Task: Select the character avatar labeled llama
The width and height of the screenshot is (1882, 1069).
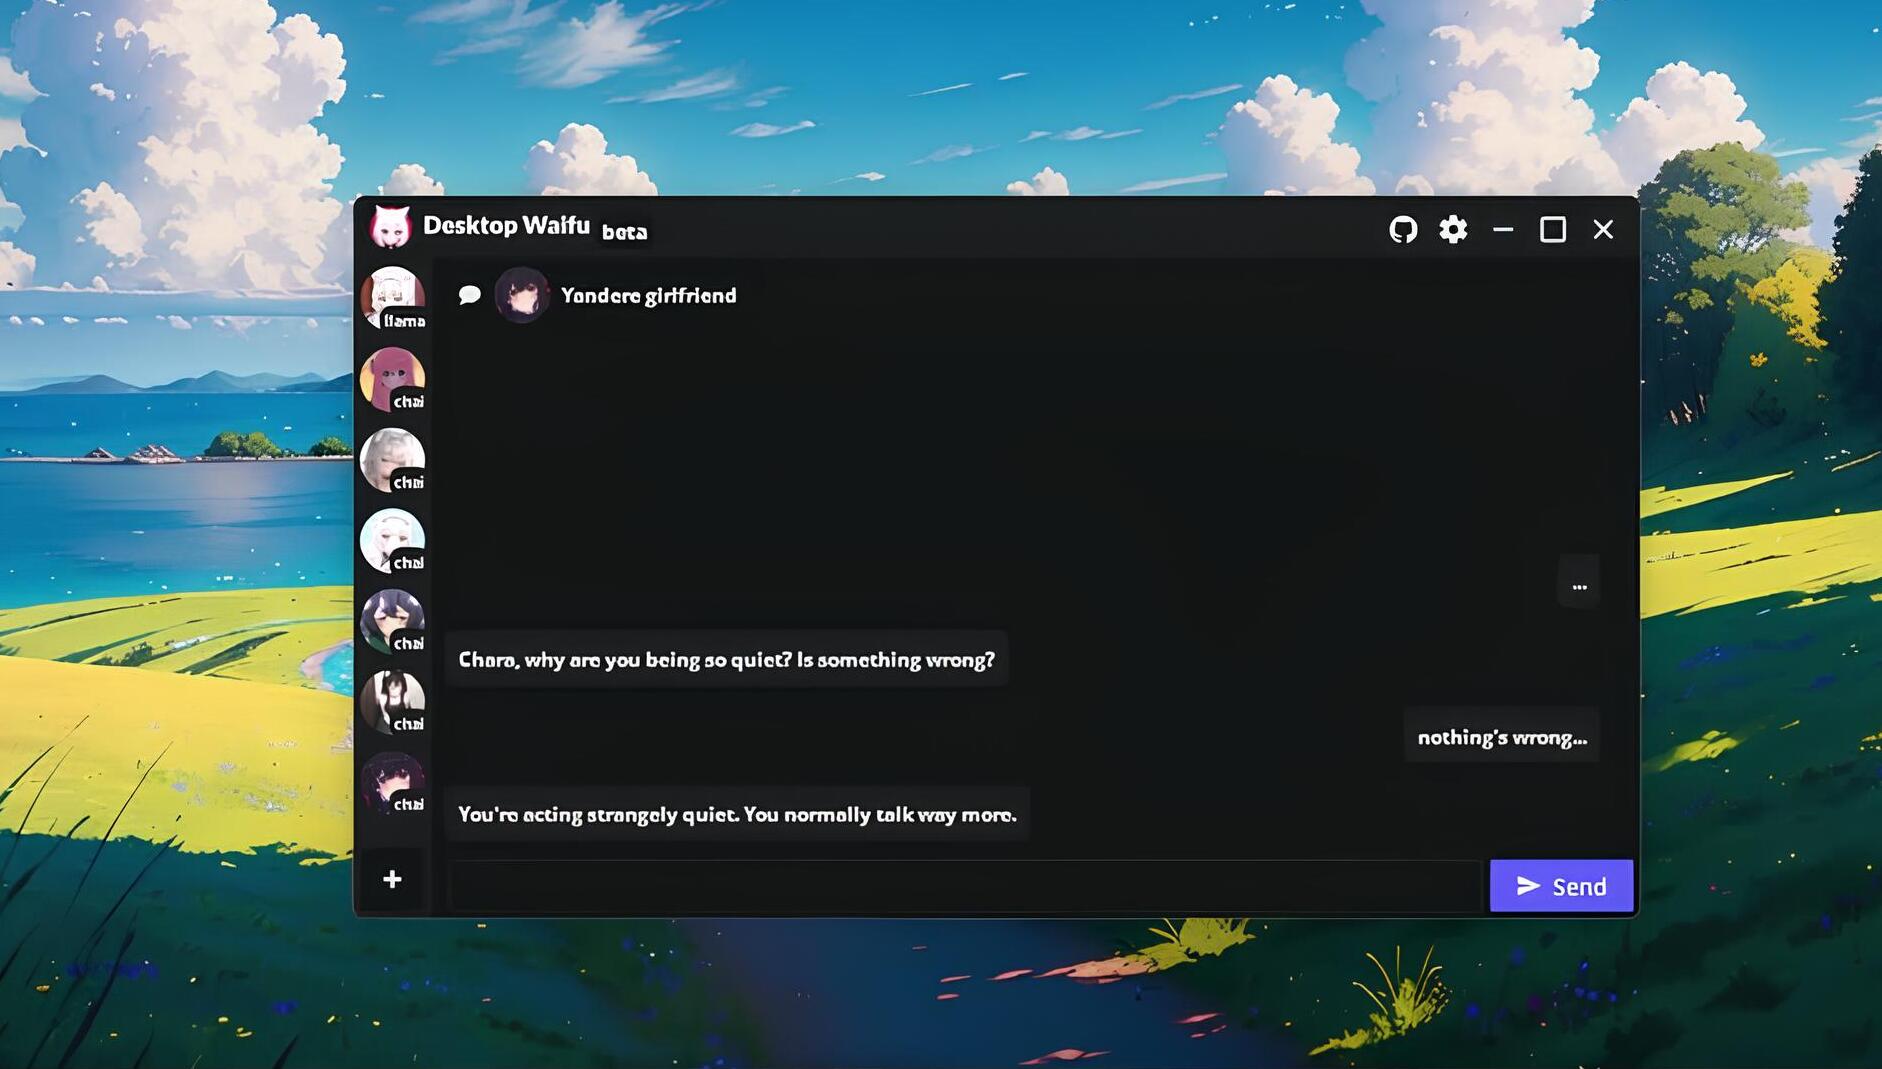Action: 392,298
